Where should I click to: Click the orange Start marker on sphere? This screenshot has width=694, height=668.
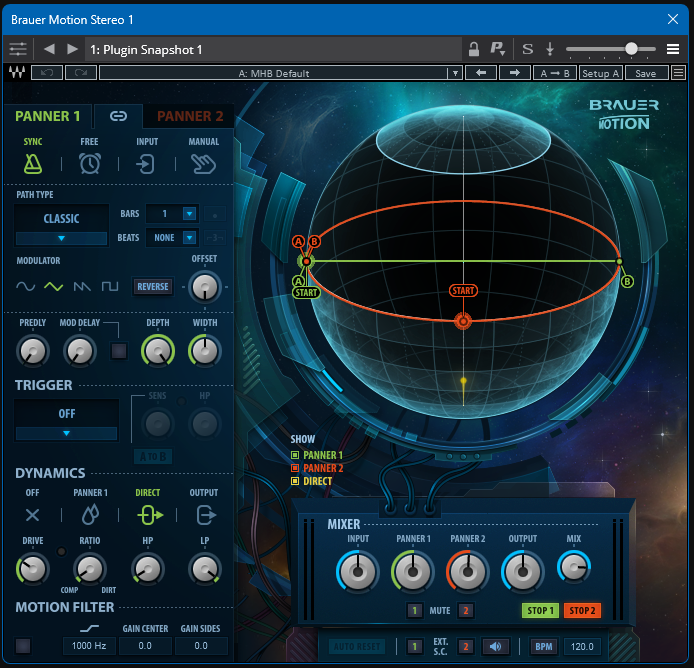pyautogui.click(x=463, y=291)
